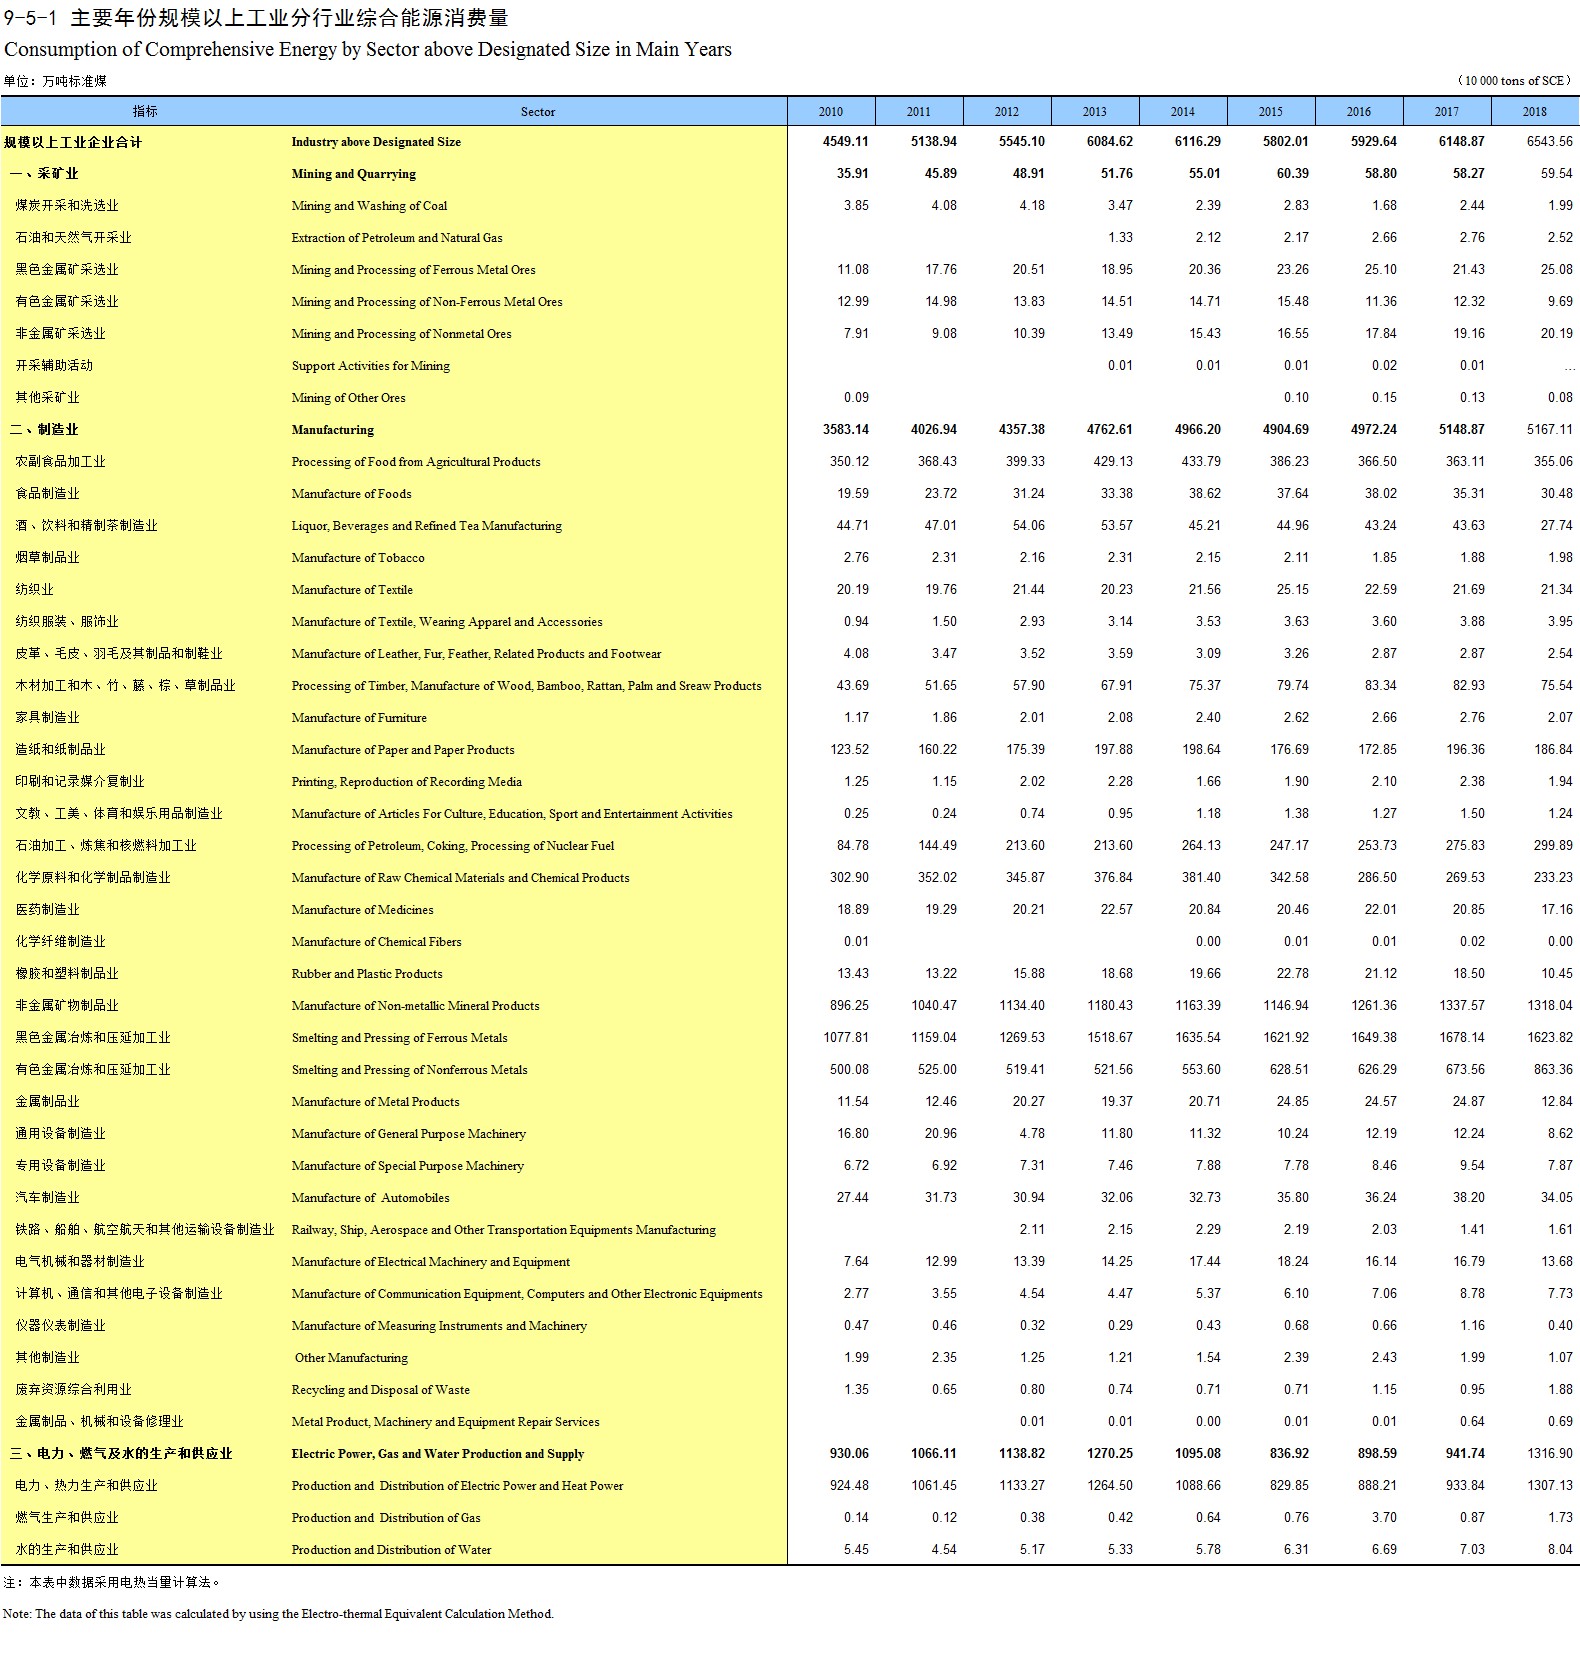Select 'Mining of Other Ores' label
The height and width of the screenshot is (1662, 1580).
348,398
